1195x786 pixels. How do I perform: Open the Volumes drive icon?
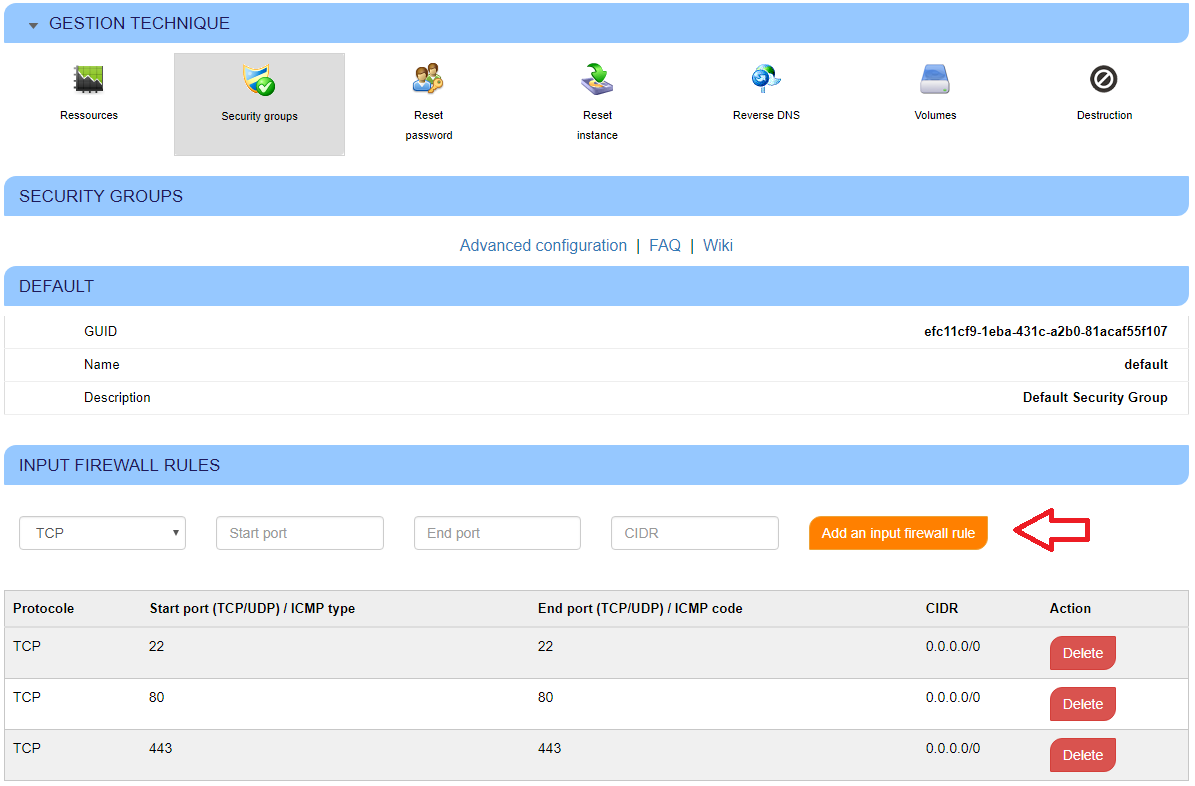point(935,79)
